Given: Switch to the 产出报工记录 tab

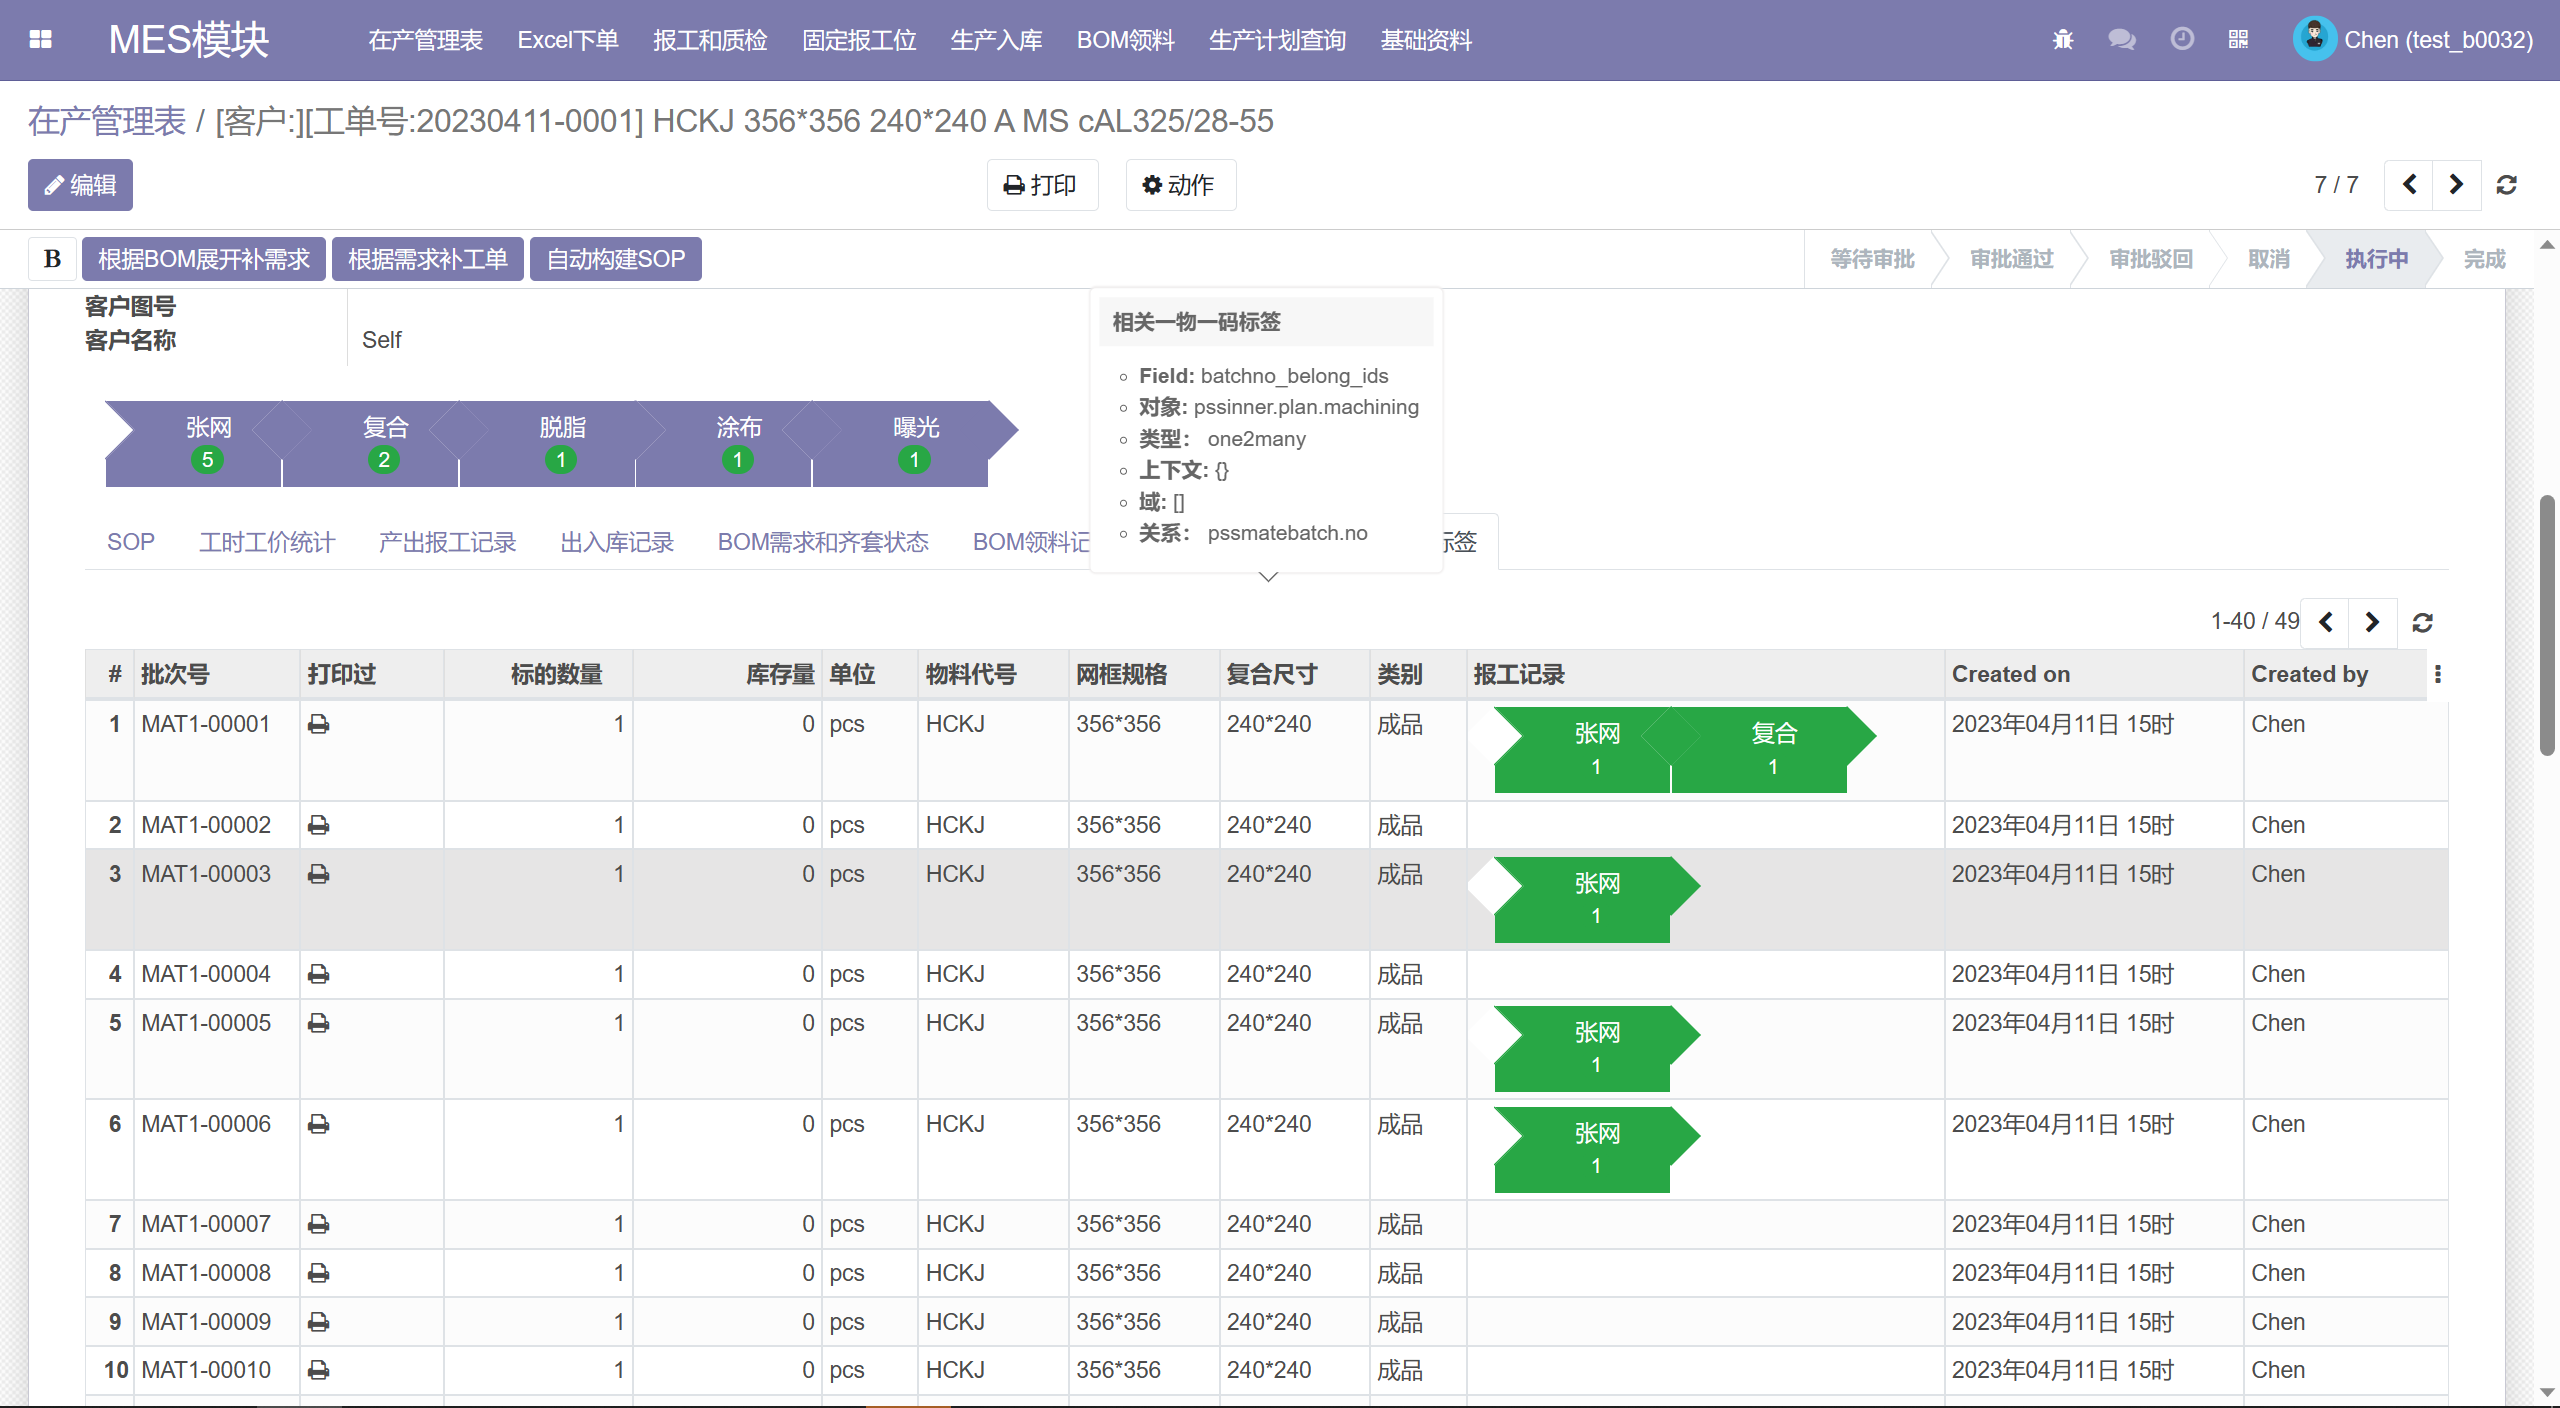Looking at the screenshot, I should [x=447, y=542].
